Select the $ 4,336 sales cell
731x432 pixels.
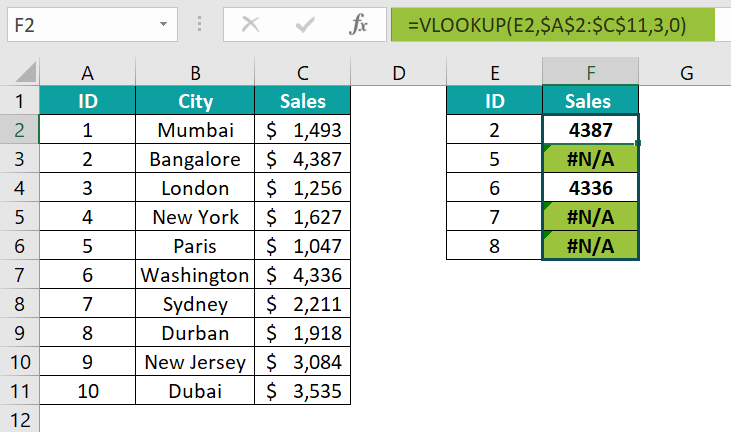303,274
